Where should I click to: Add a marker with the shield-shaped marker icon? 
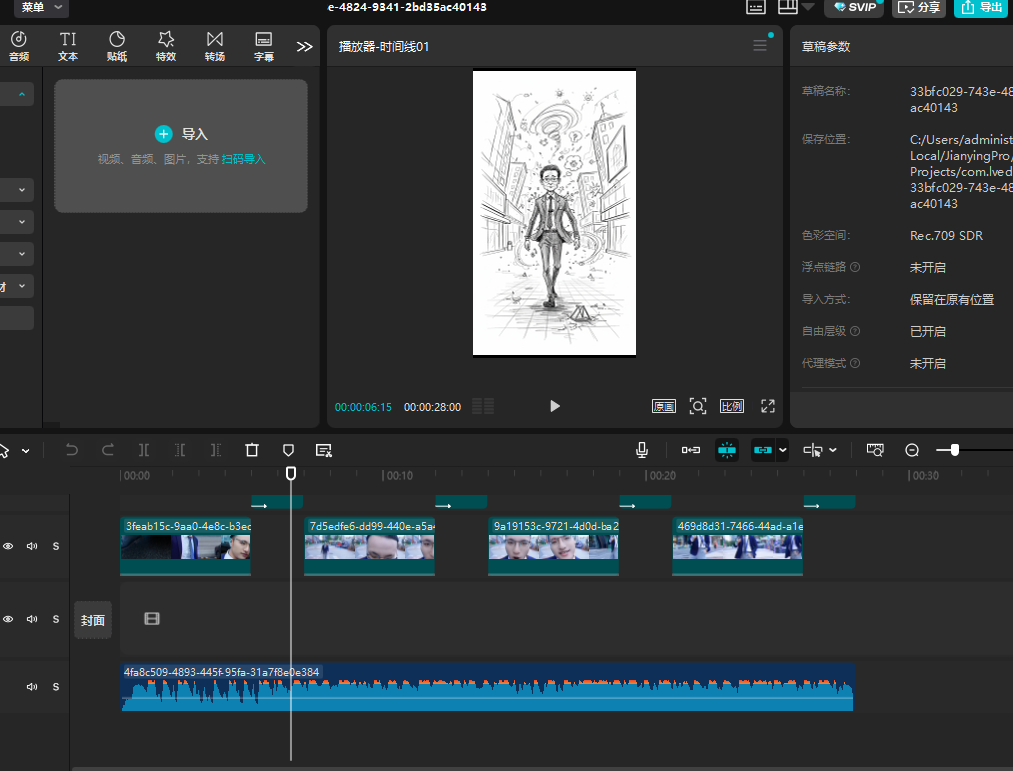[288, 450]
